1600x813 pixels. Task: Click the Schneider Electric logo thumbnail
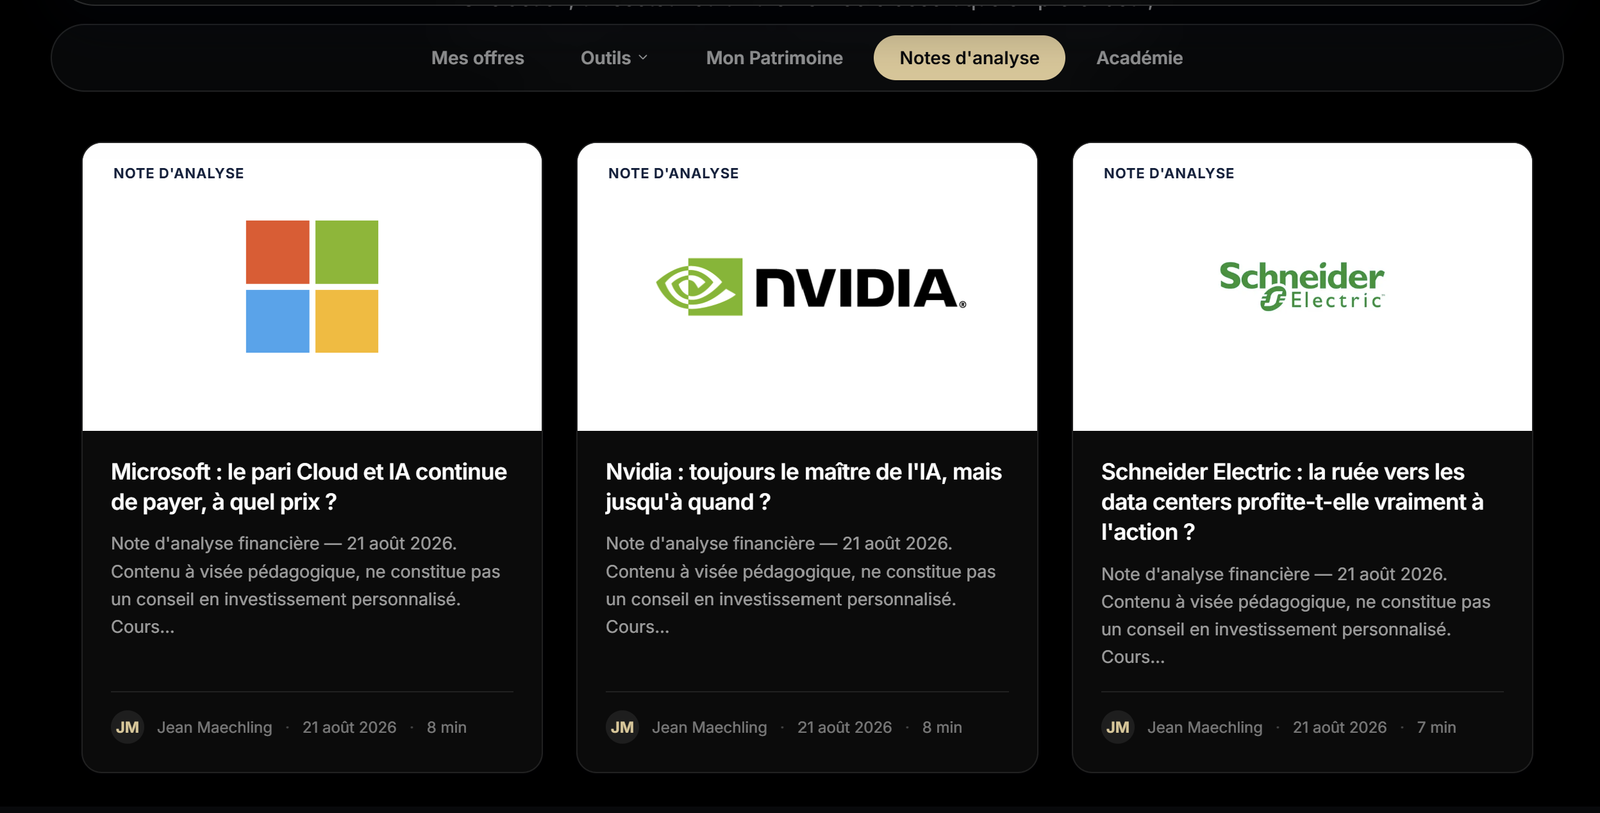pyautogui.click(x=1302, y=286)
